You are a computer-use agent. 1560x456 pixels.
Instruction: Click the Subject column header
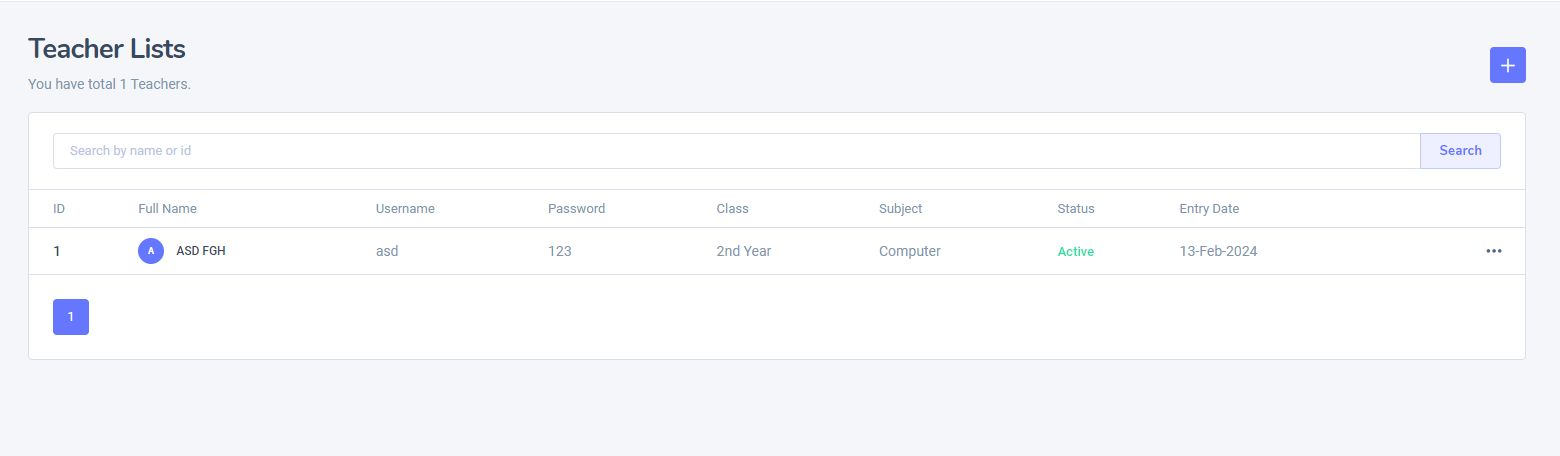coord(900,209)
